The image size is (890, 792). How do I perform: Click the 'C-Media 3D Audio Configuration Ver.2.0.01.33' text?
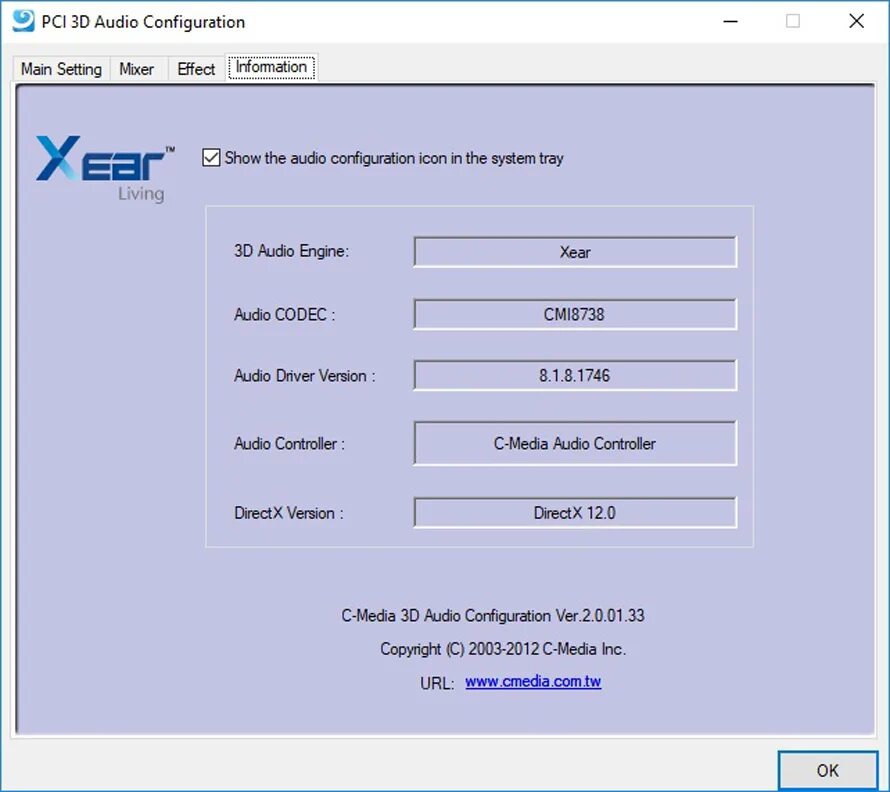[x=493, y=615]
